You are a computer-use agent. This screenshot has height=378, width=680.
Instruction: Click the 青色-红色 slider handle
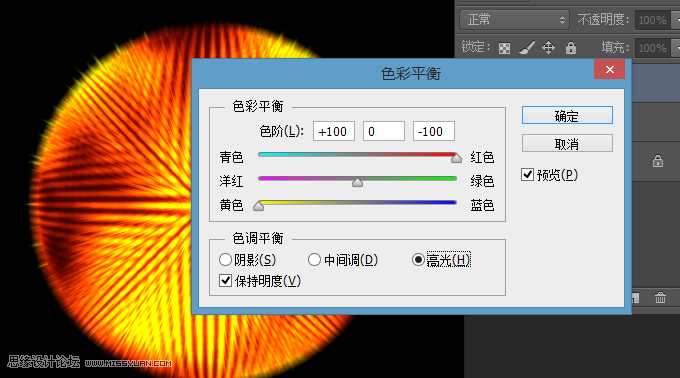click(x=456, y=158)
